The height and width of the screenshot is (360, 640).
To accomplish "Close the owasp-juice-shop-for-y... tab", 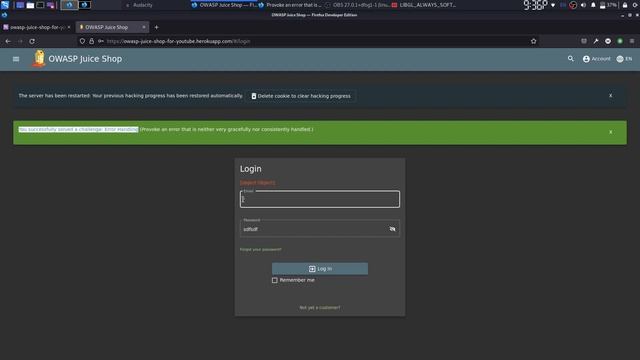I will 69,27.
